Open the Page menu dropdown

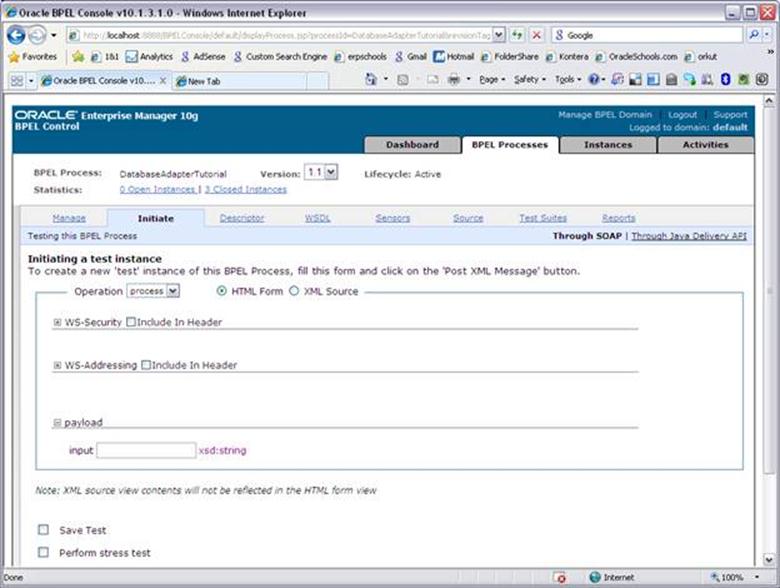(x=492, y=80)
